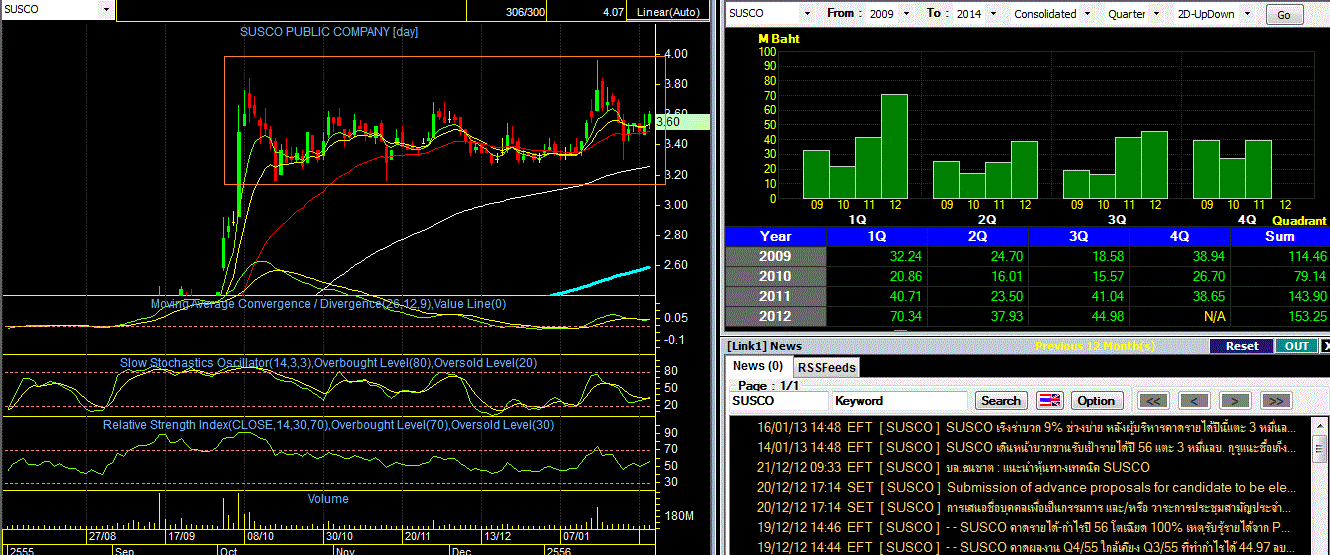Screen dimensions: 1330x555
Task: Click the Volume panel title label
Action: tap(328, 499)
